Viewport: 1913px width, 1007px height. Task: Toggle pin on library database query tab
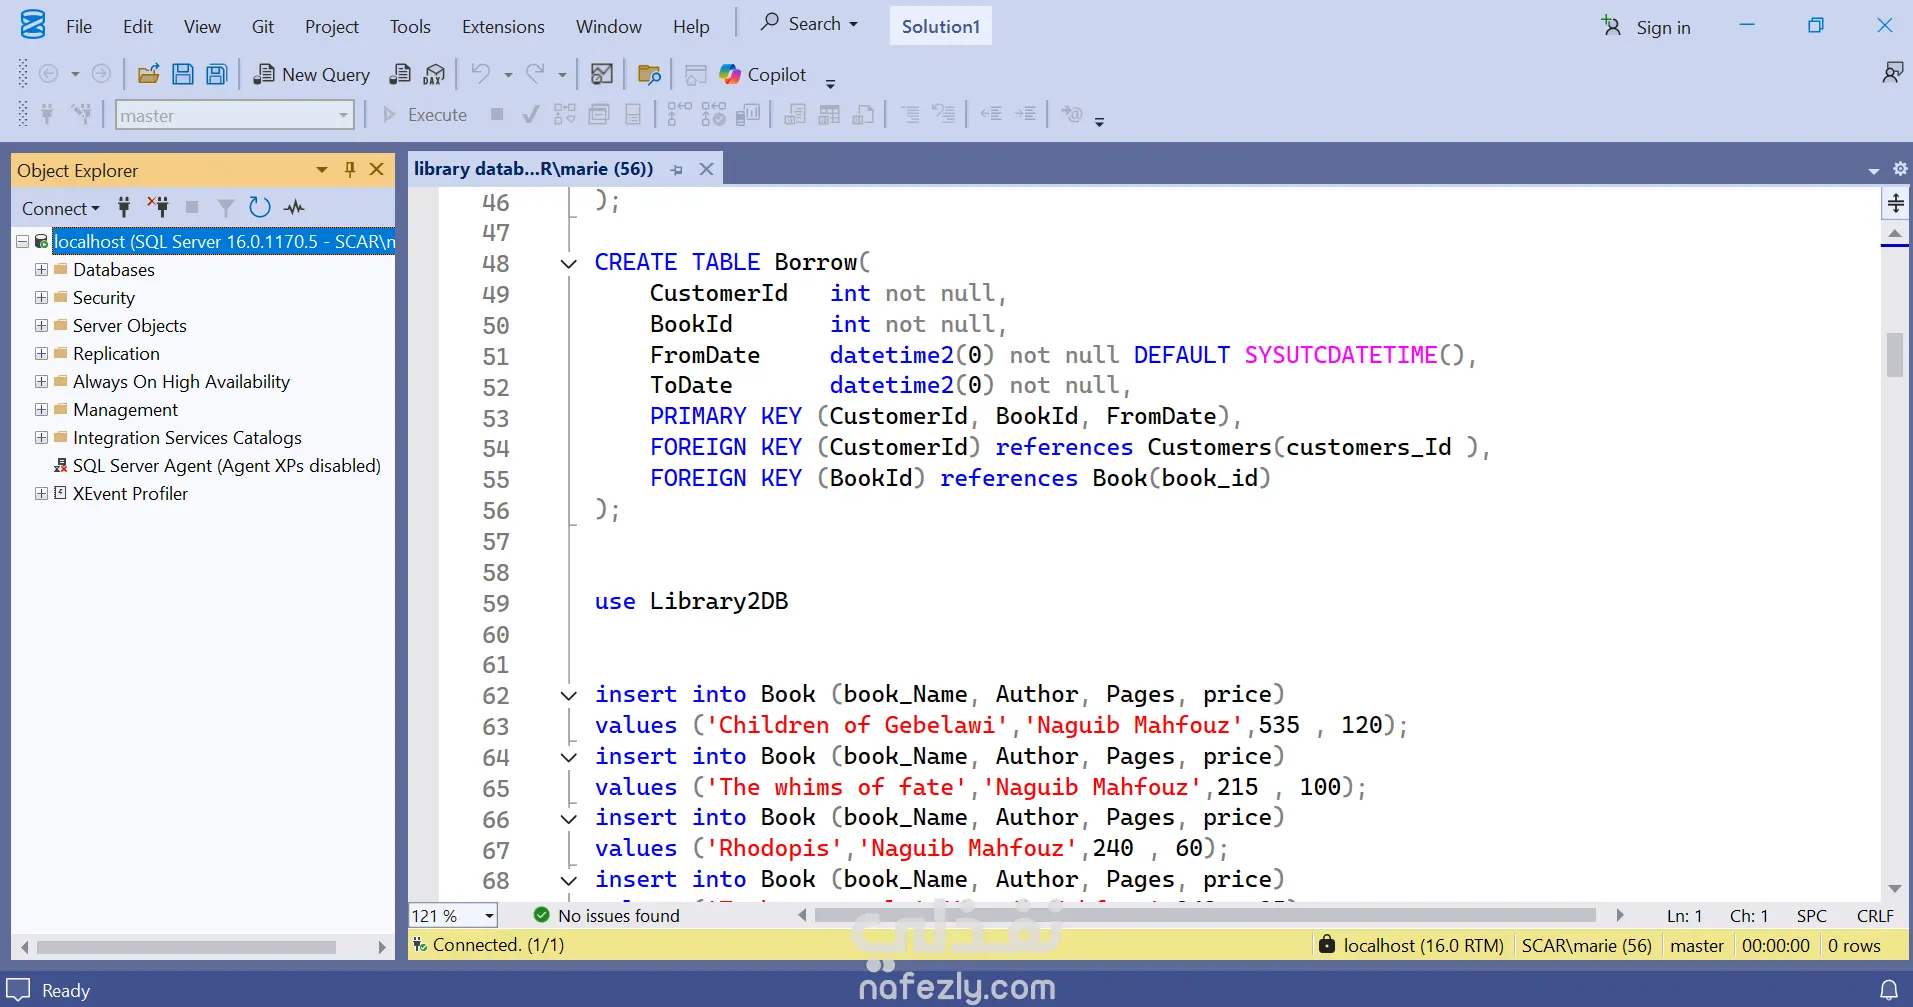(x=677, y=170)
